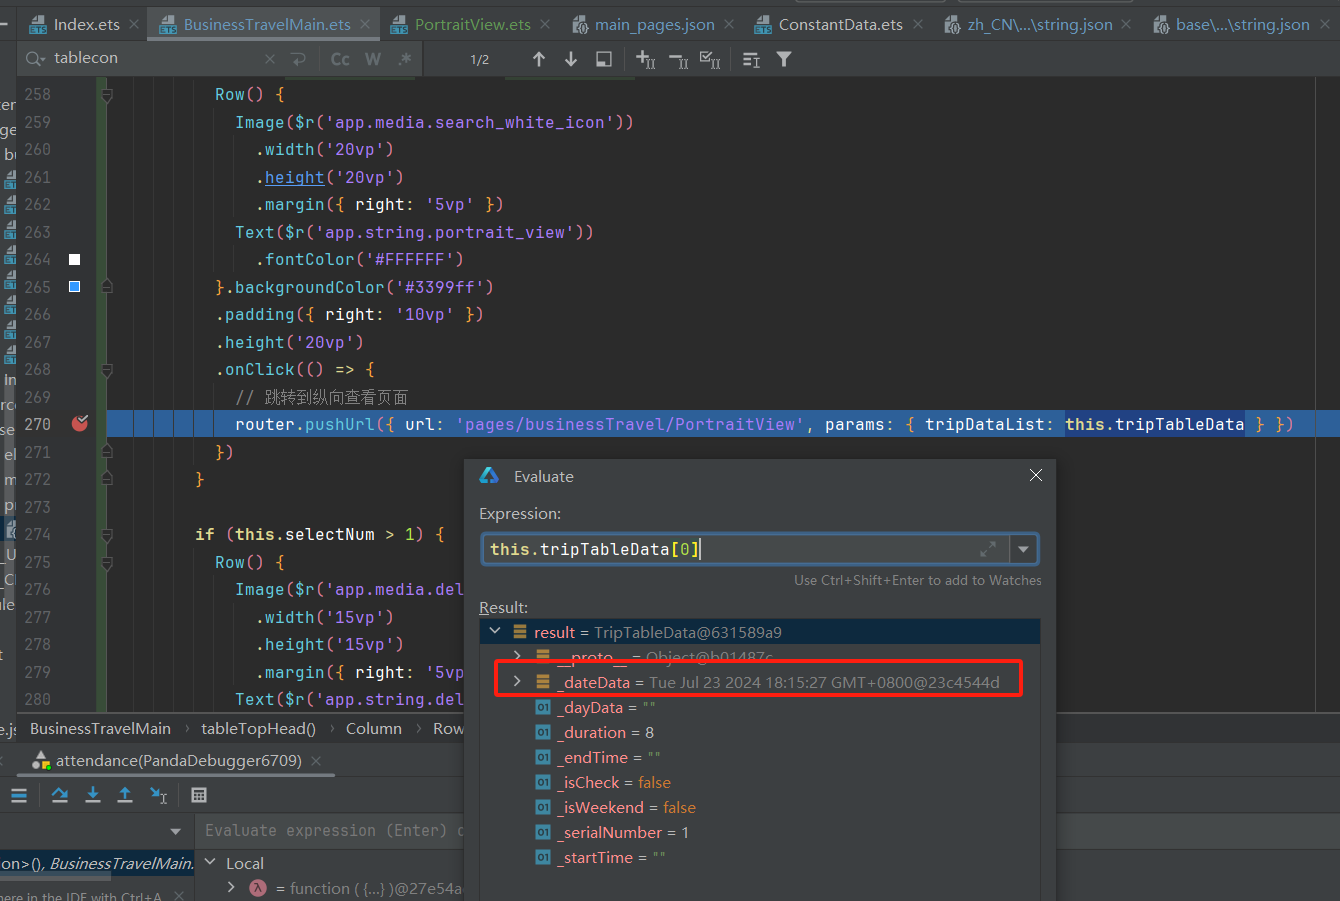Screen dimensions: 1340x901
Task: Close the PortraitView.ets tab
Action: tap(545, 24)
